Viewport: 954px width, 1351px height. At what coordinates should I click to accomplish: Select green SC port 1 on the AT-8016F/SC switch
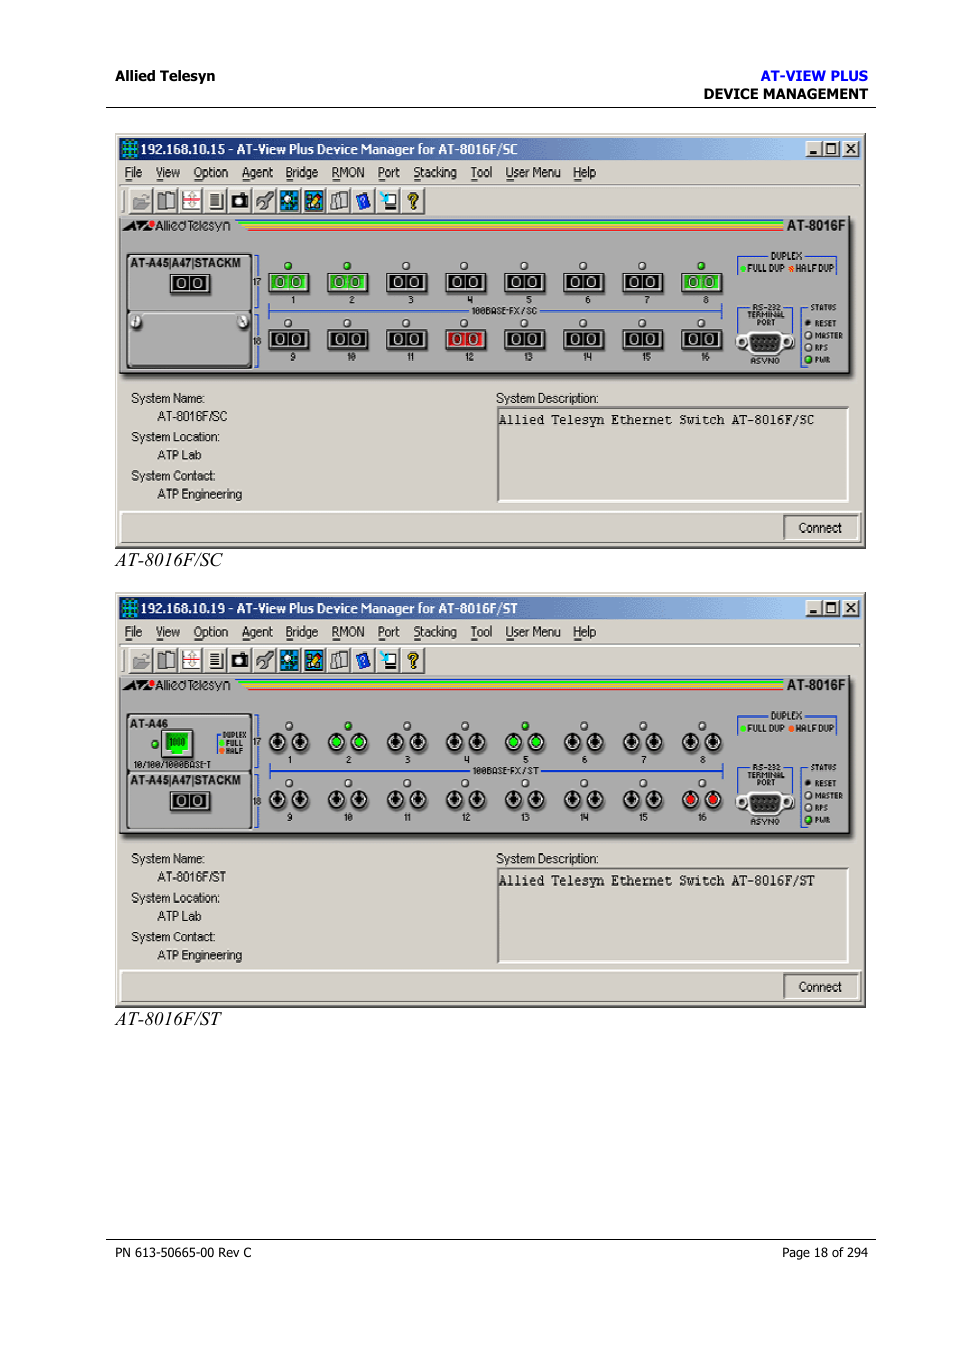tap(289, 282)
